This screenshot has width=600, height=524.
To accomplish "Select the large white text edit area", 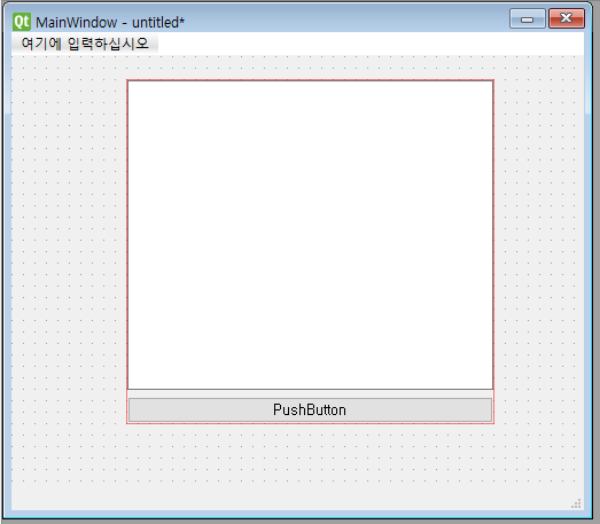I will click(x=310, y=235).
